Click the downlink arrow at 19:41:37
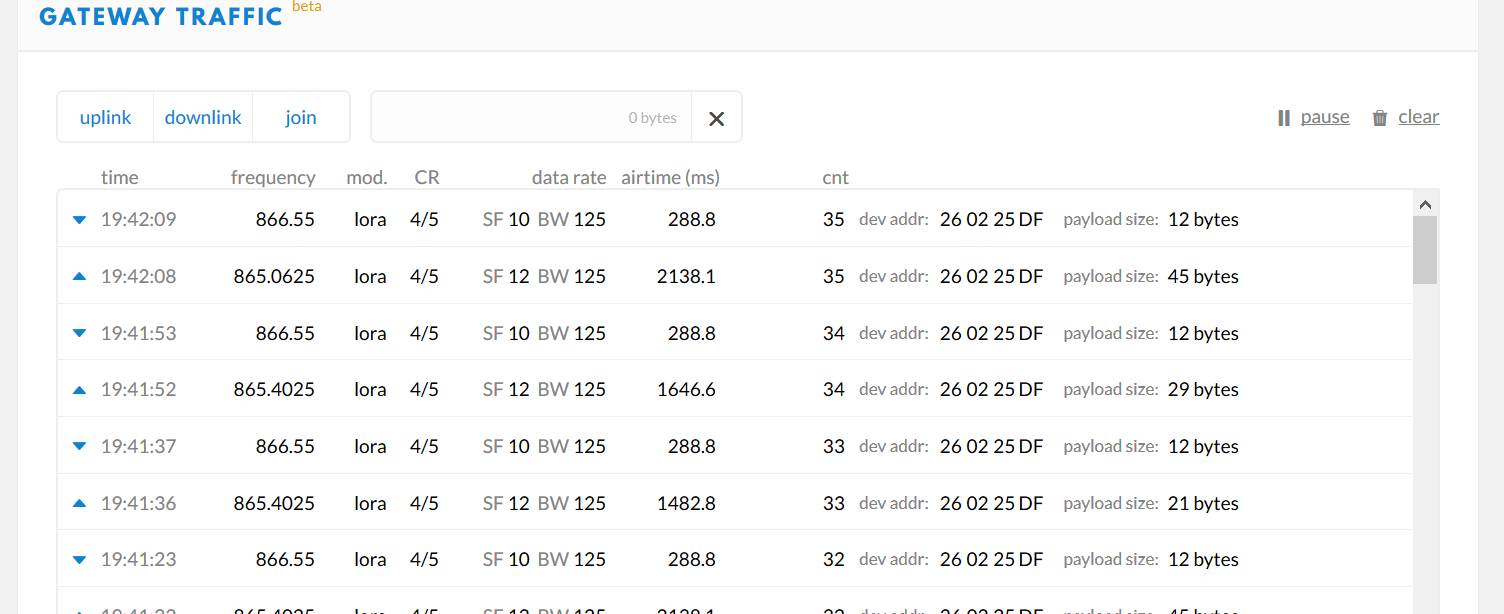This screenshot has height=614, width=1504. (80, 446)
